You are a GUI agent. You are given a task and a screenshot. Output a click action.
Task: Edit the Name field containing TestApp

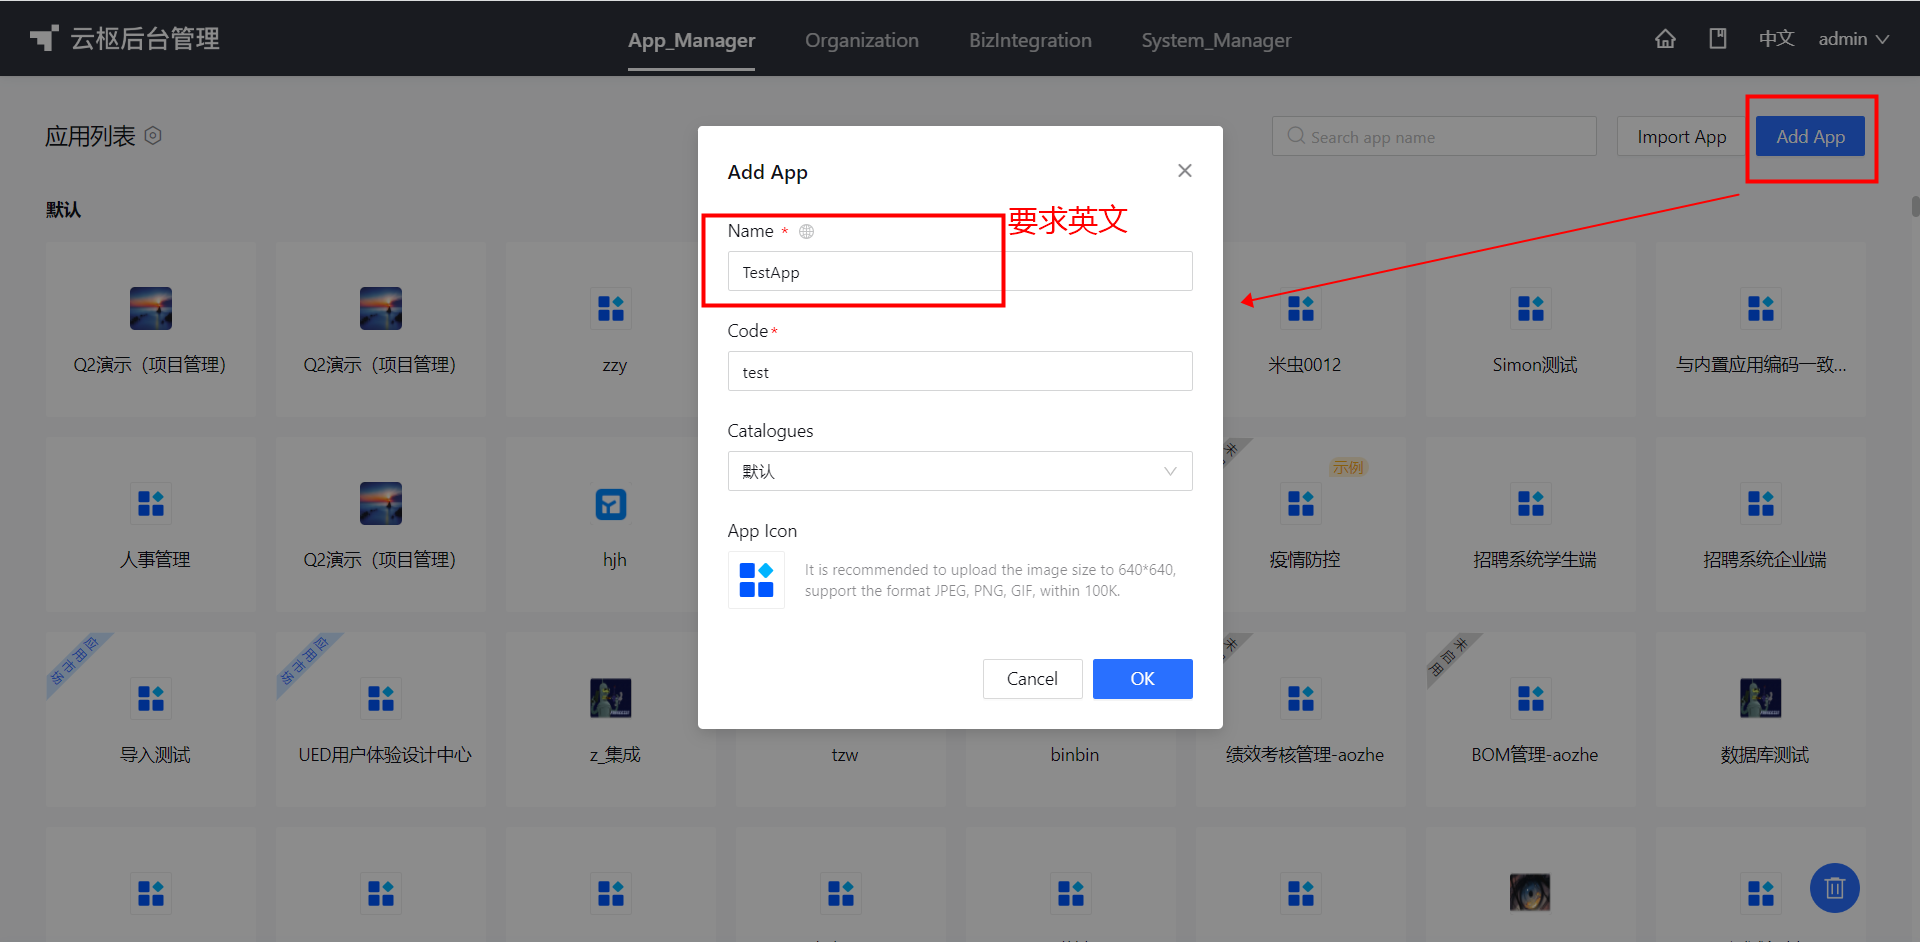[960, 271]
